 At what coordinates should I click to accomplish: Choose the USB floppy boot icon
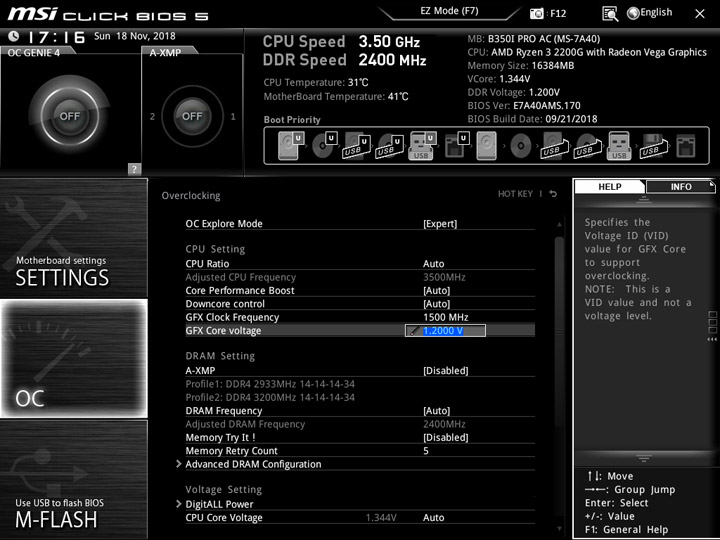coord(653,146)
